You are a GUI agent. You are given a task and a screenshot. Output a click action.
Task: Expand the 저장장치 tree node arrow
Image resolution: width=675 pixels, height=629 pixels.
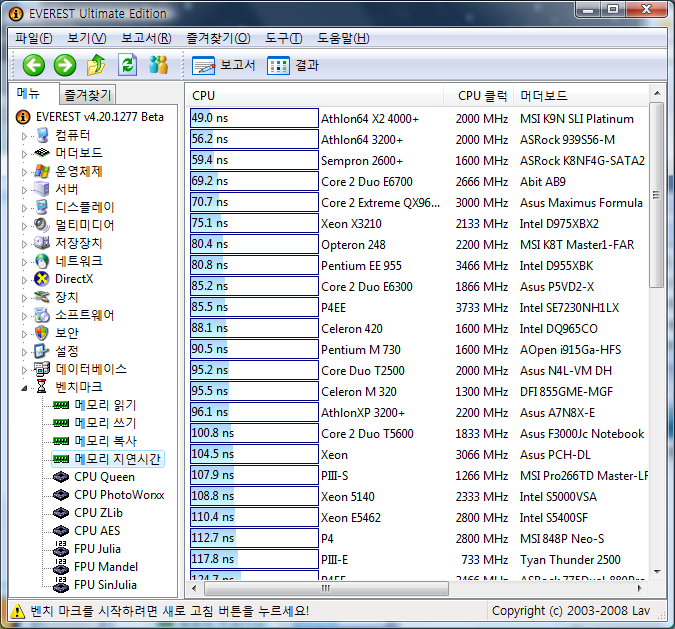24,244
